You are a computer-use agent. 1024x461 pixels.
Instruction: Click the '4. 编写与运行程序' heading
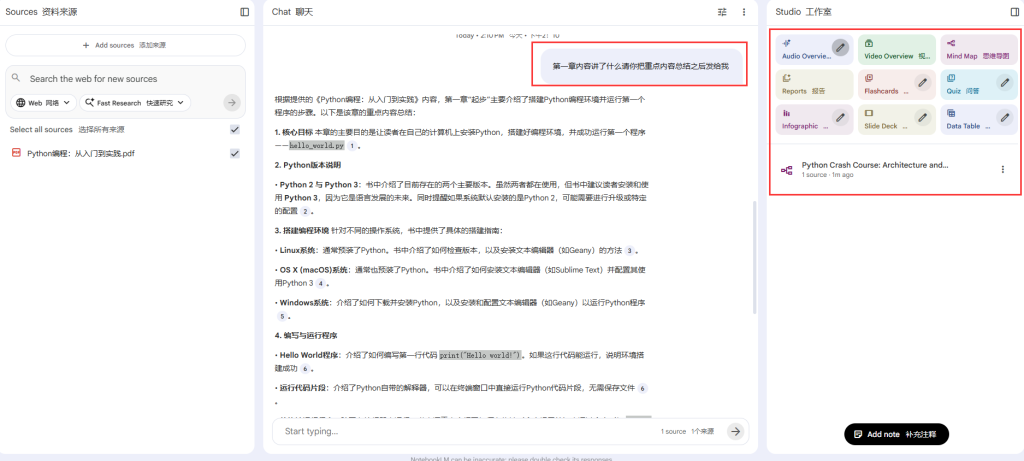point(306,336)
